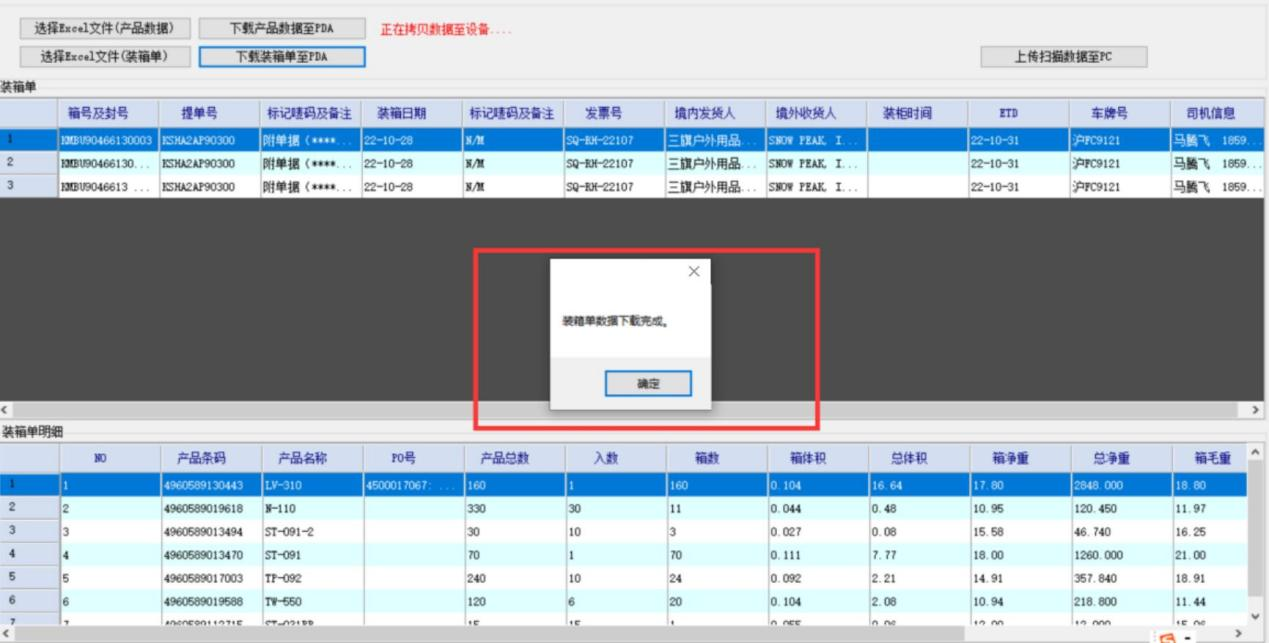
Task: Close the message dialog with X
Action: click(694, 272)
